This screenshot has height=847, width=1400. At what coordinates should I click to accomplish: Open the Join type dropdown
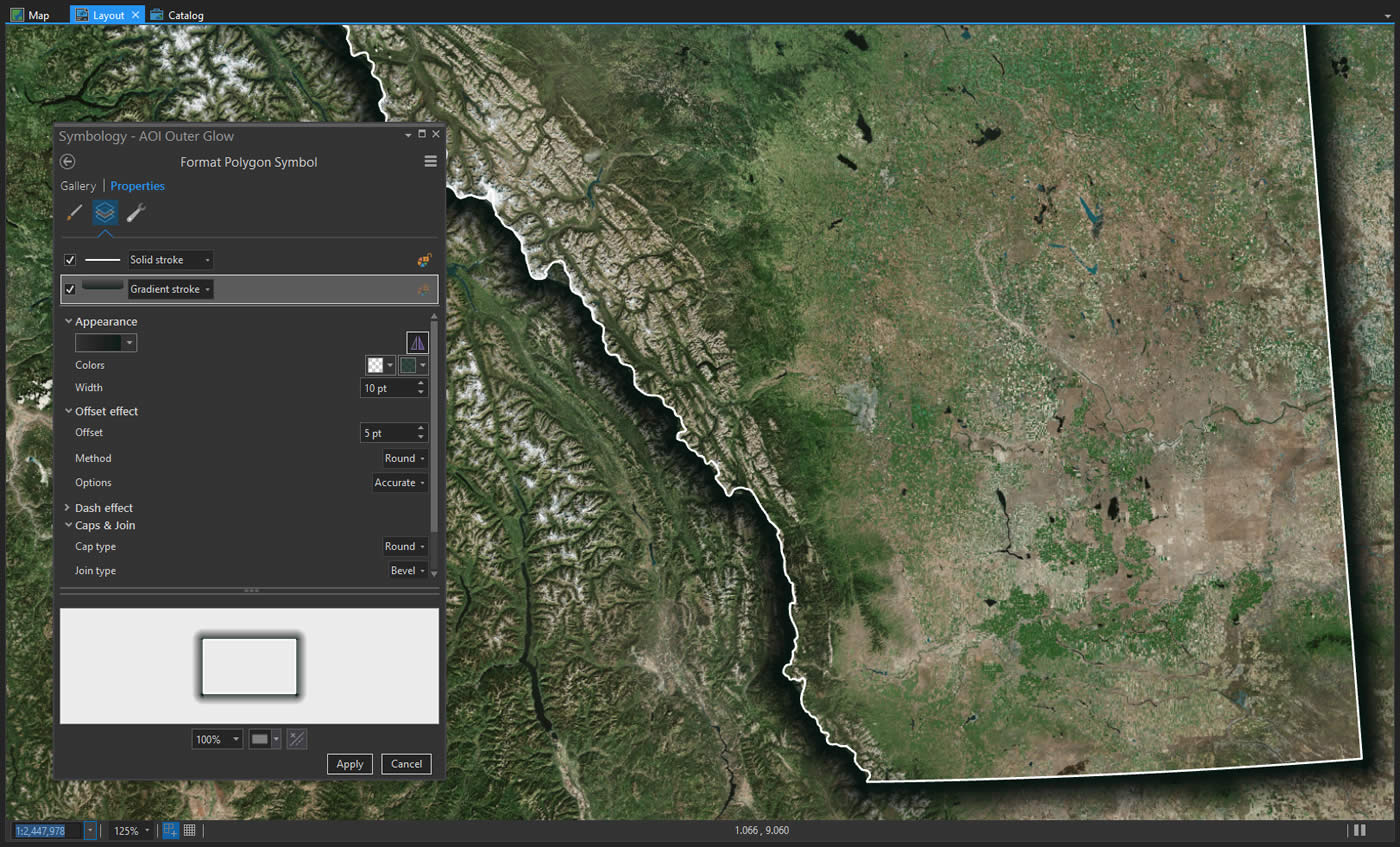click(x=408, y=571)
